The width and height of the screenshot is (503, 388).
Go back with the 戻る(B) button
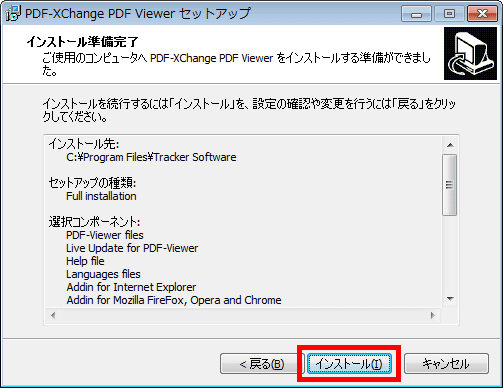pos(262,363)
